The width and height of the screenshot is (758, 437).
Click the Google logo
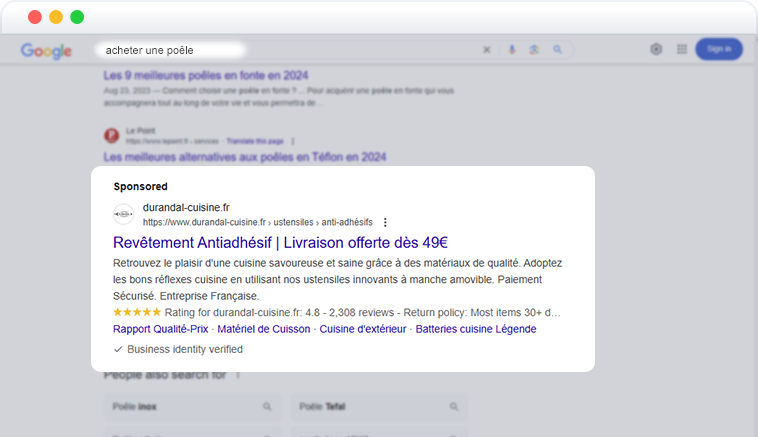46,50
